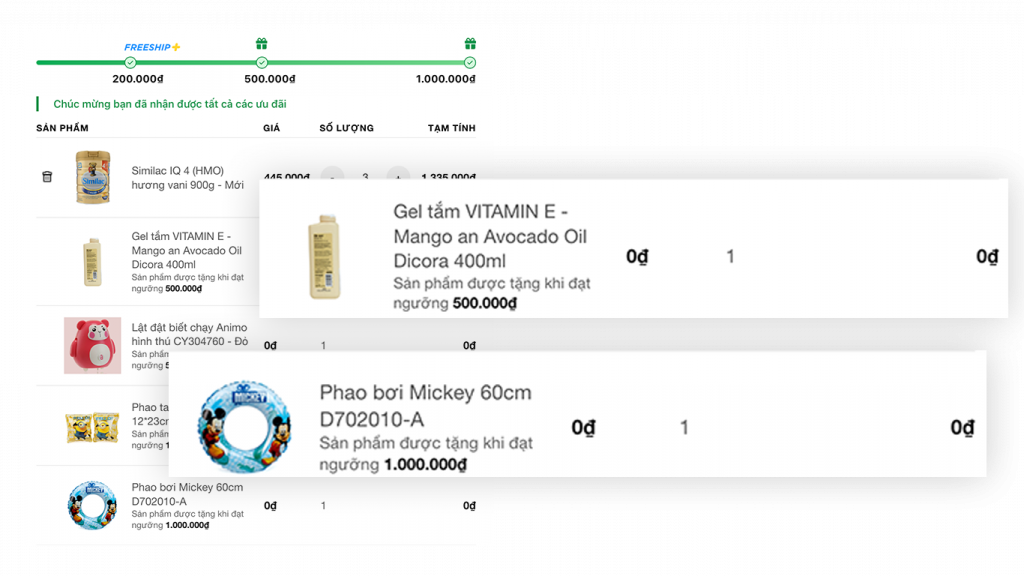Image resolution: width=1024 pixels, height=576 pixels.
Task: Open Lật đật biết chạy Animo product link
Action: pos(189,334)
